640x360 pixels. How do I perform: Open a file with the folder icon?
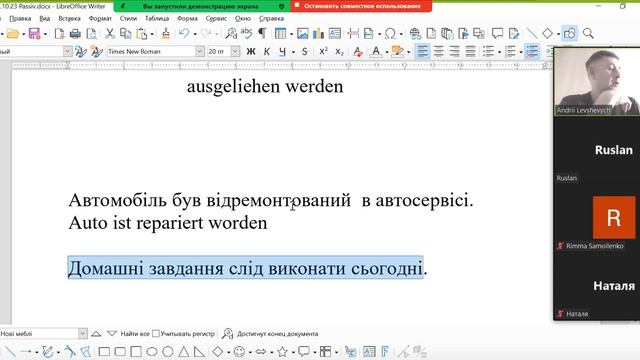click(13, 33)
